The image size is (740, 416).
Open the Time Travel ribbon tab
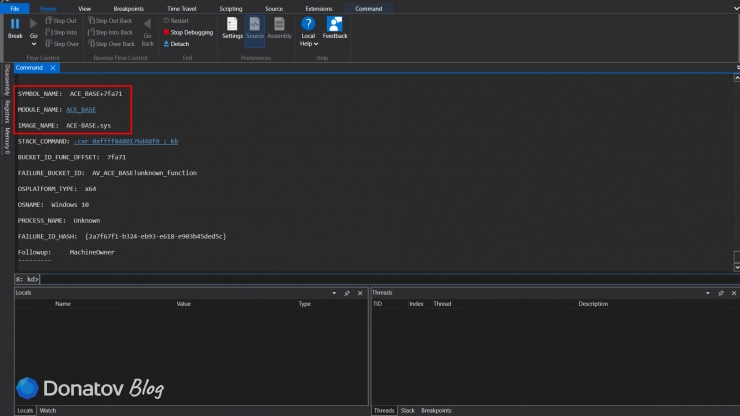click(182, 8)
